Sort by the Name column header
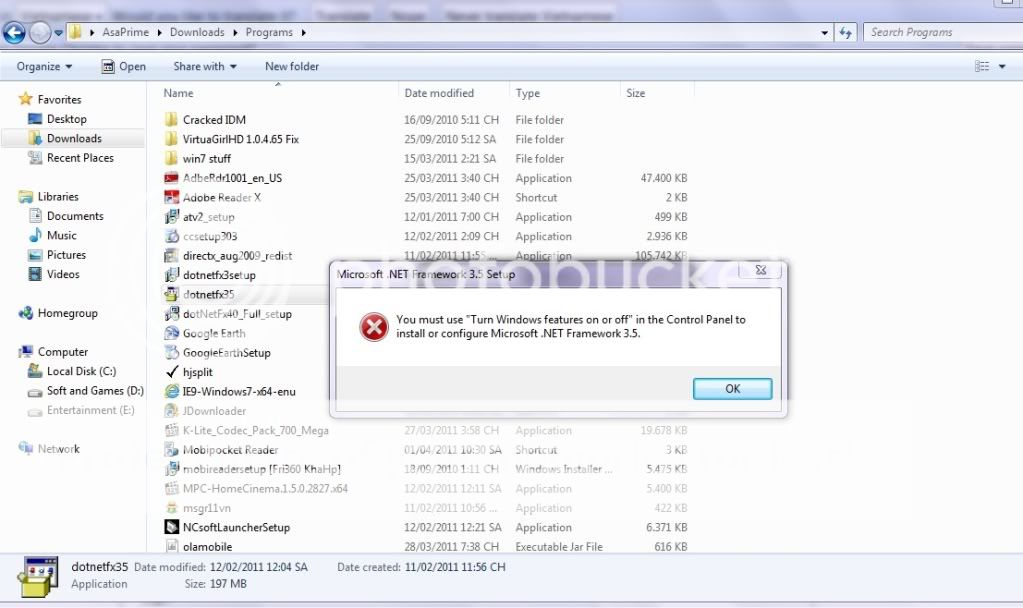 [178, 93]
